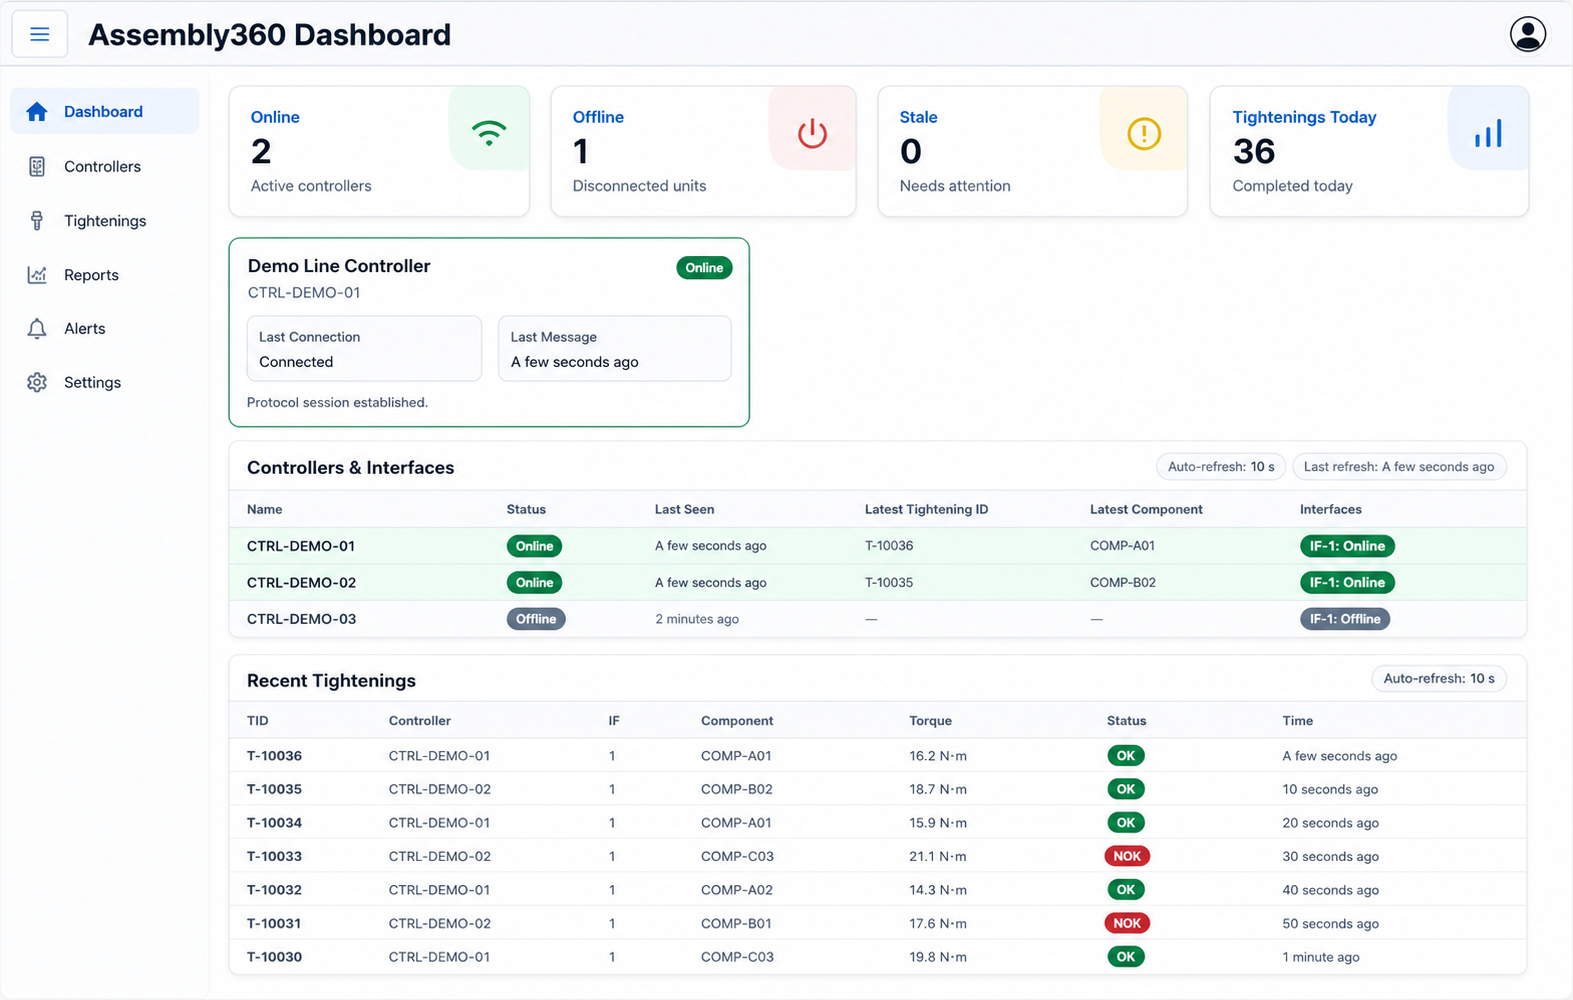Select tightening T-10030 row ID
This screenshot has height=1000, width=1573.
pyautogui.click(x=274, y=957)
